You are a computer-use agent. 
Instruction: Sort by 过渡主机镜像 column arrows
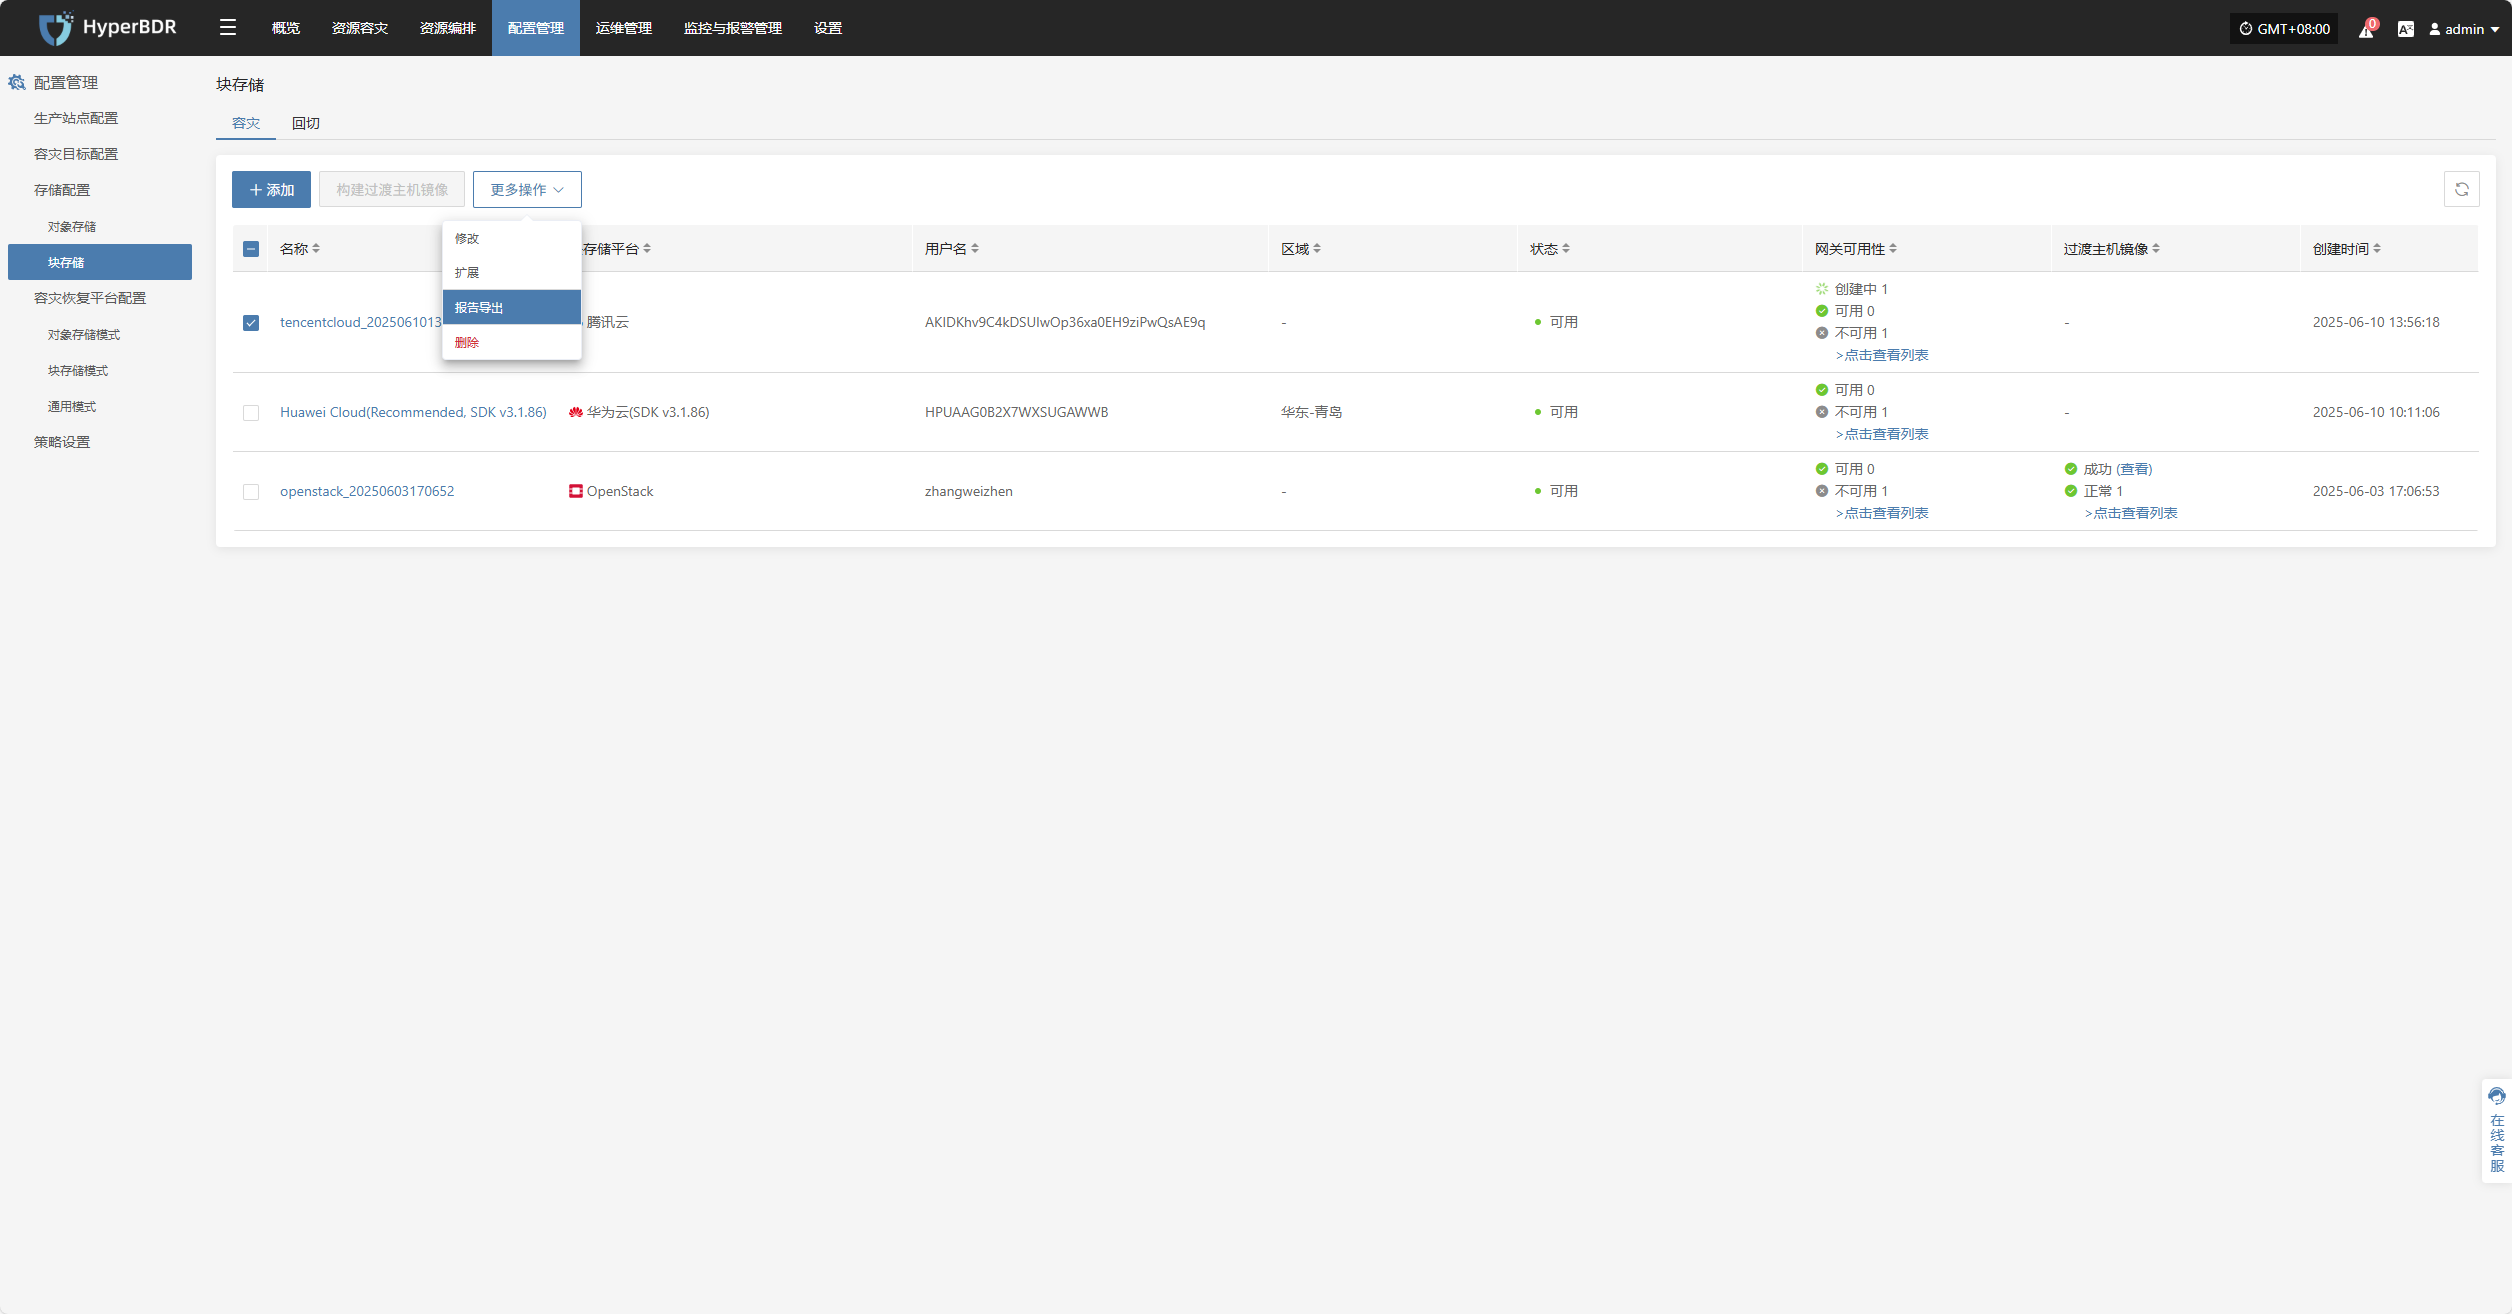(x=2156, y=249)
